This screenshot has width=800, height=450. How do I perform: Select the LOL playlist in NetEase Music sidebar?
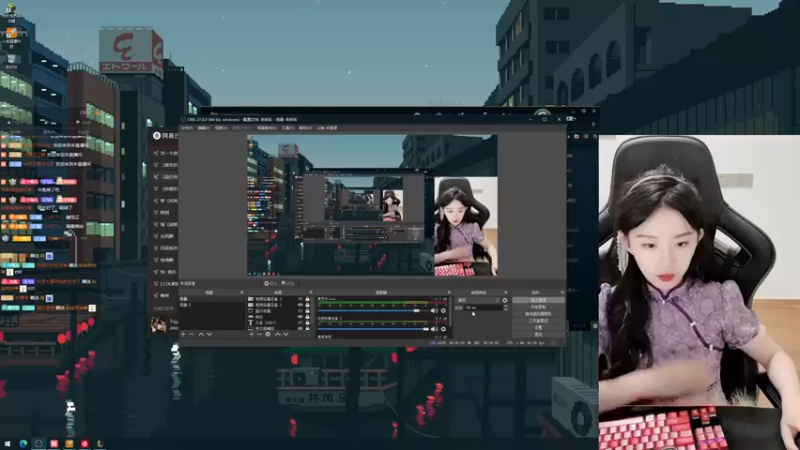[168, 284]
